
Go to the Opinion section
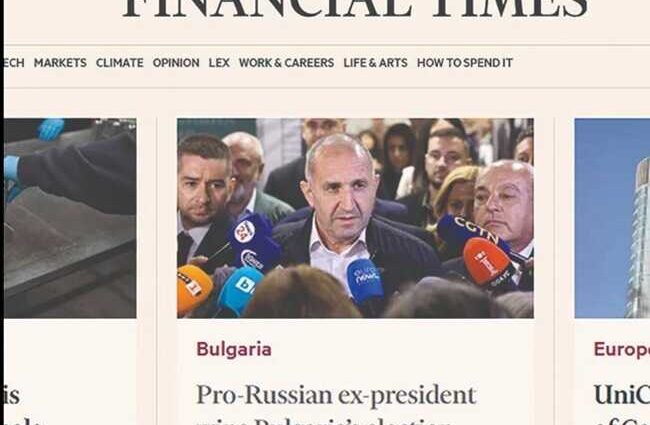[176, 63]
